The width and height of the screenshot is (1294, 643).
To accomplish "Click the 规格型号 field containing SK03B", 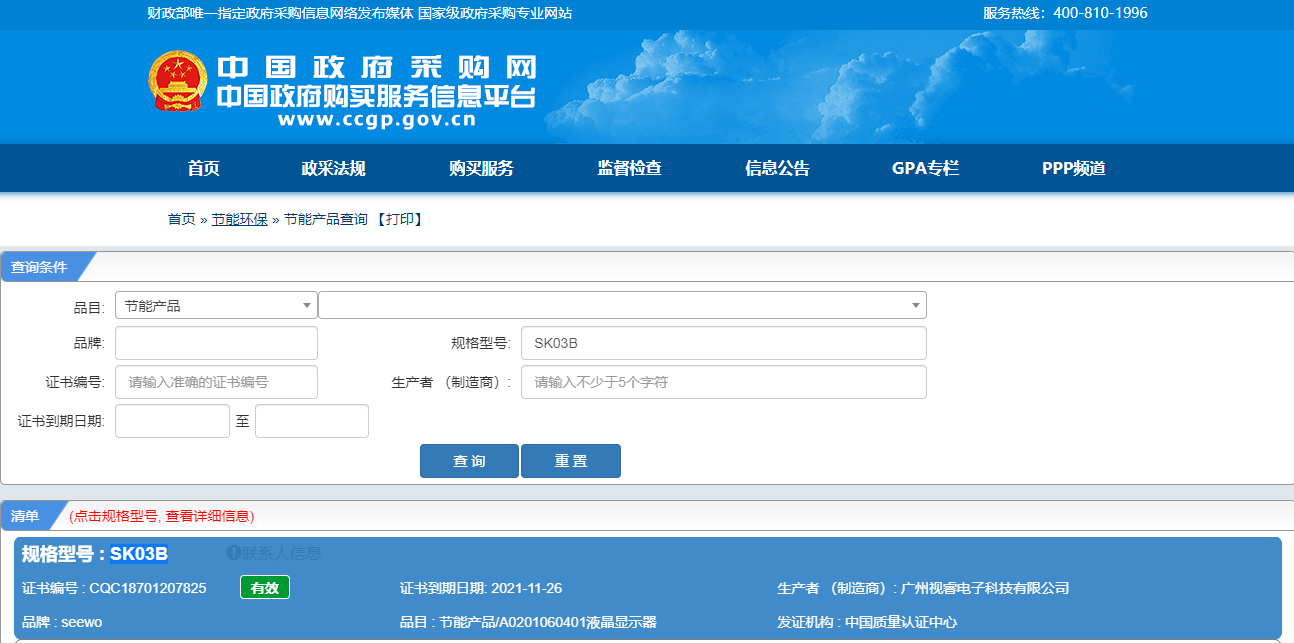I will coord(723,343).
